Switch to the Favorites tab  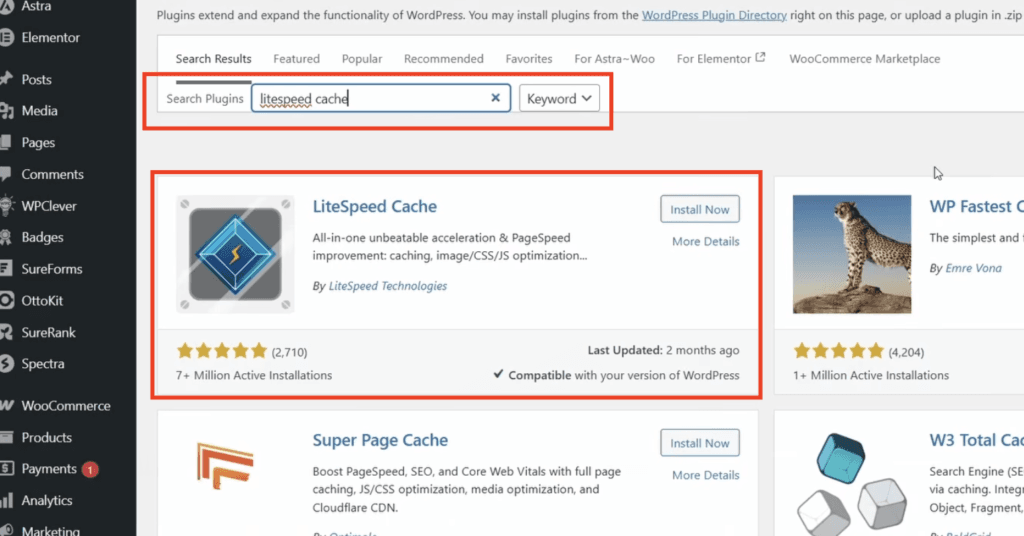point(529,59)
